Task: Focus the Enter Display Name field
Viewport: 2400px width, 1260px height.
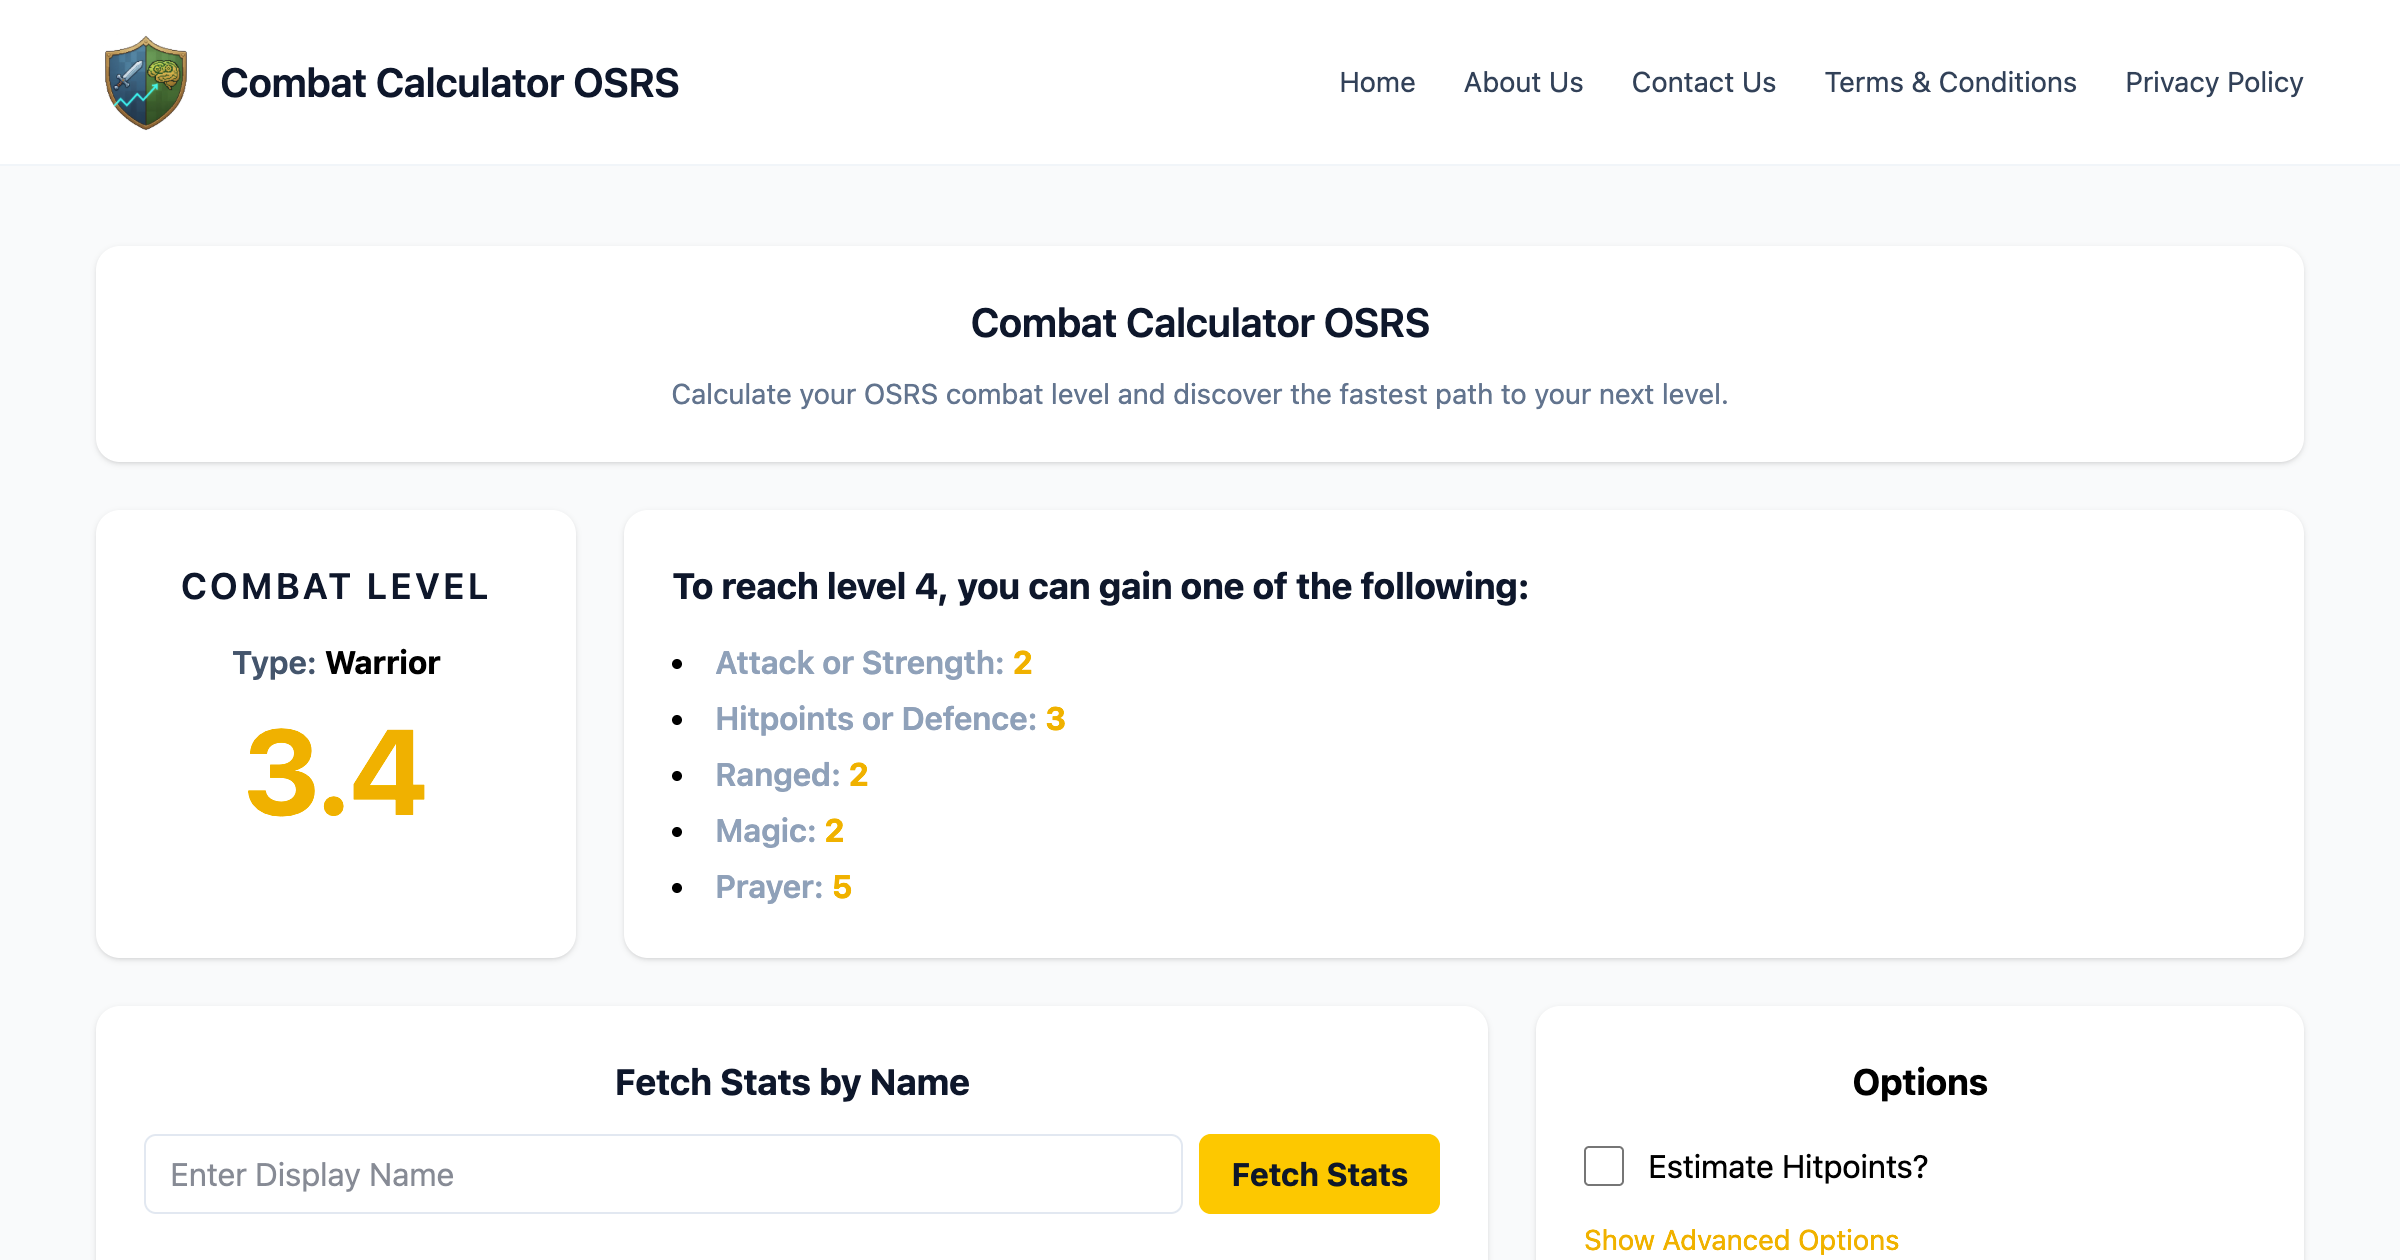Action: (663, 1174)
